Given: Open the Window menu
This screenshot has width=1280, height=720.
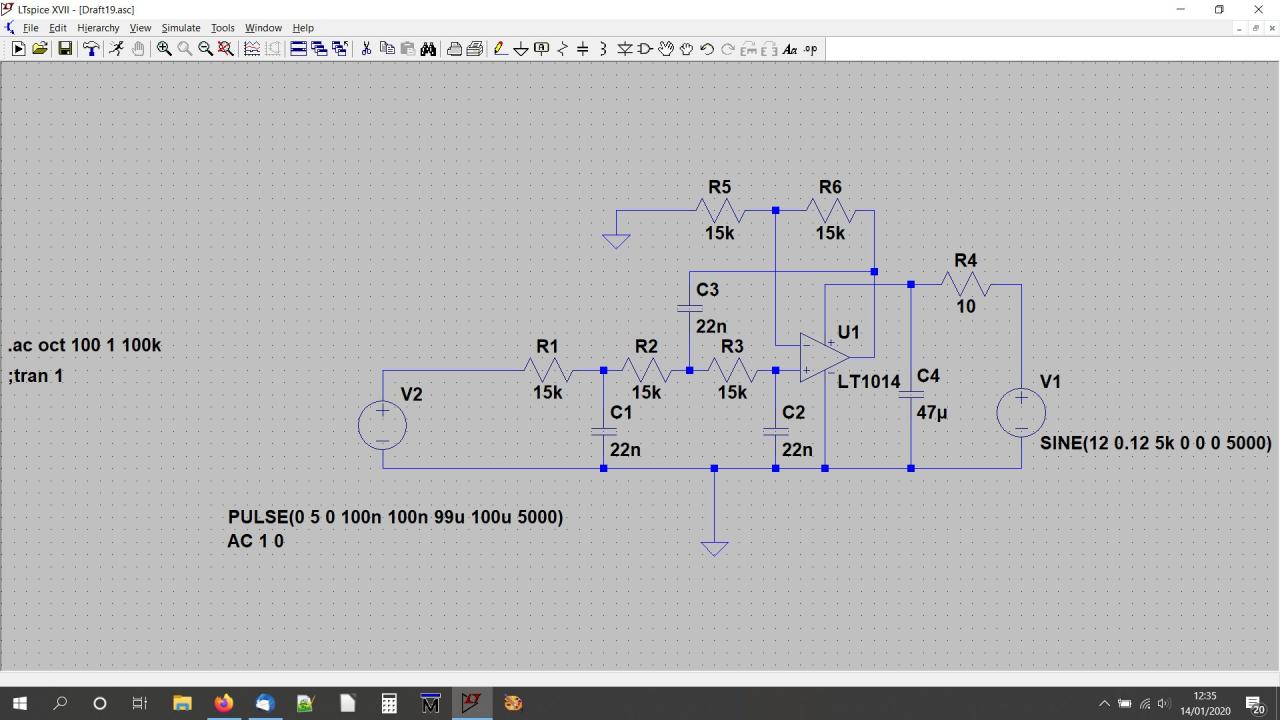Looking at the screenshot, I should coord(264,28).
